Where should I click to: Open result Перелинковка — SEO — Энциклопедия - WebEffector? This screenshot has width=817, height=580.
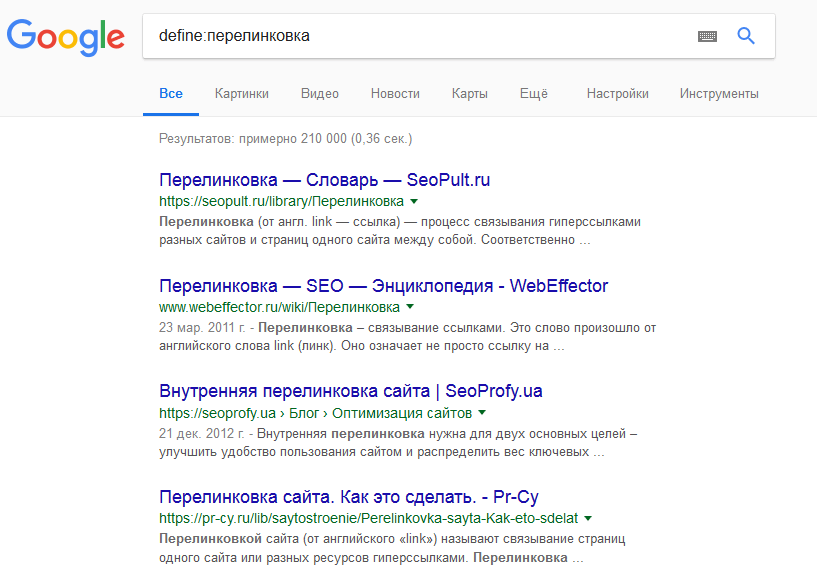383,286
